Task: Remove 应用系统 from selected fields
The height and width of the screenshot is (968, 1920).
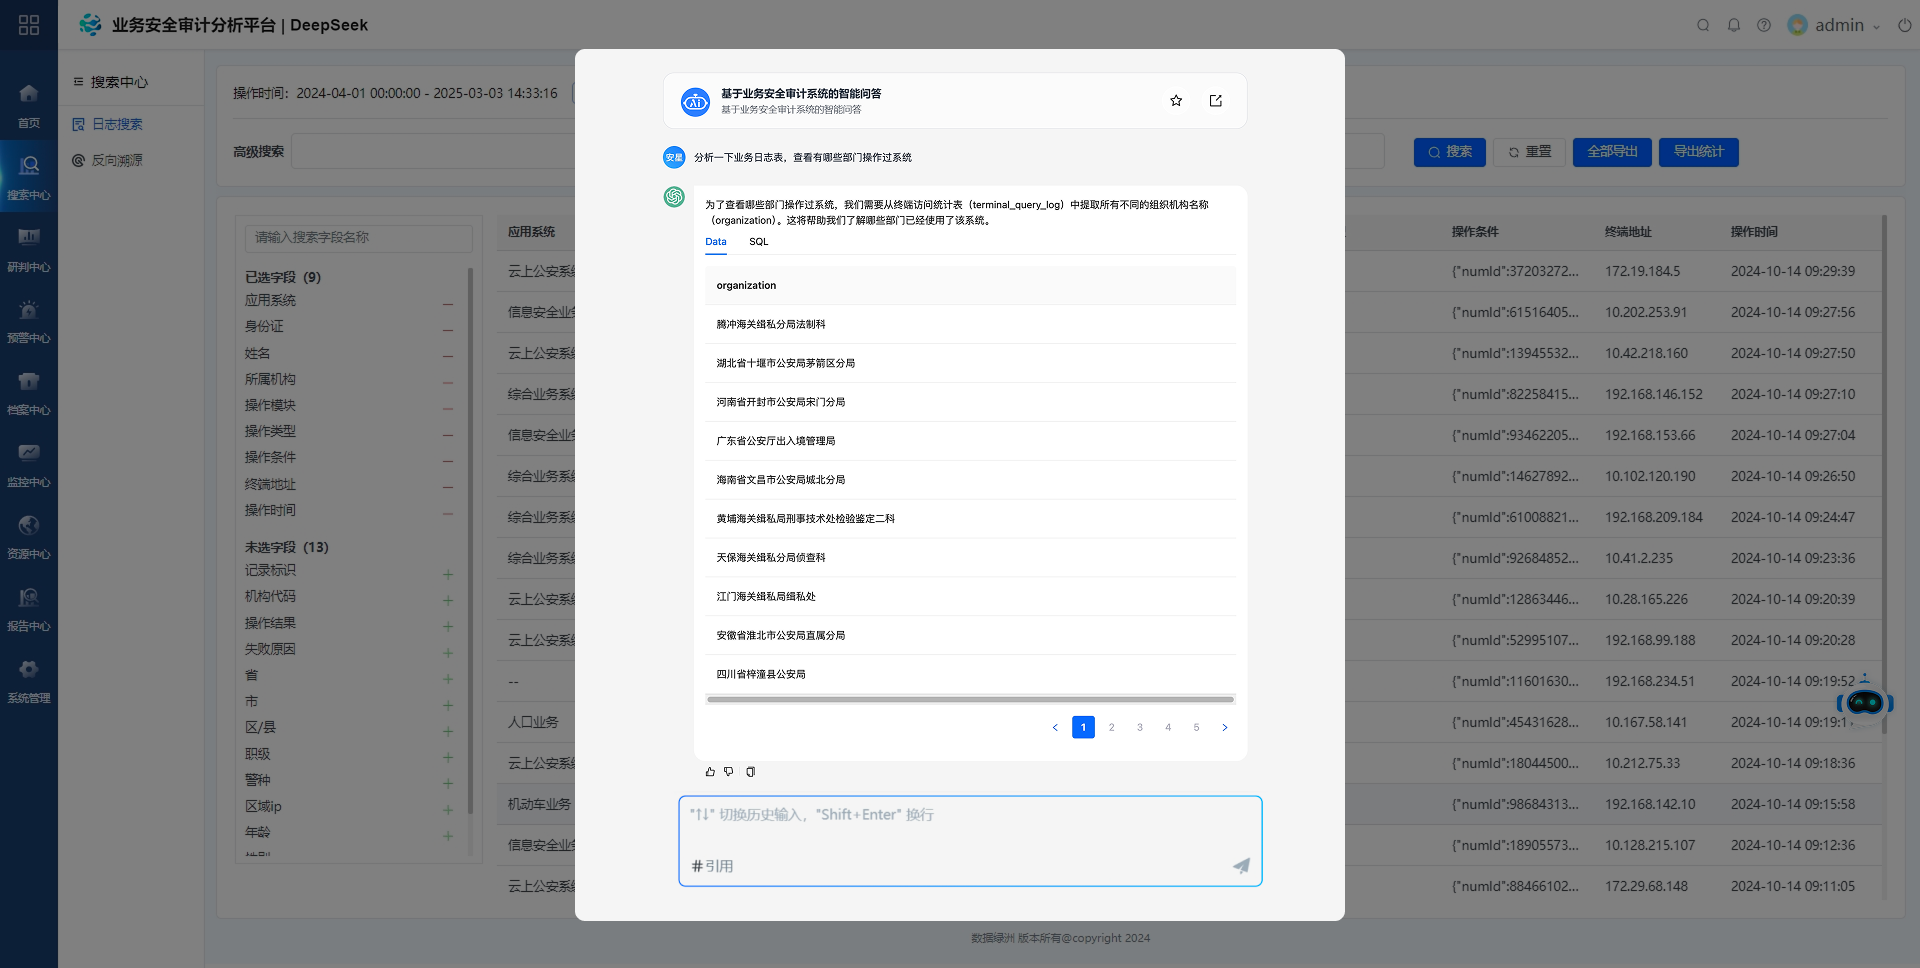Action: (x=448, y=304)
